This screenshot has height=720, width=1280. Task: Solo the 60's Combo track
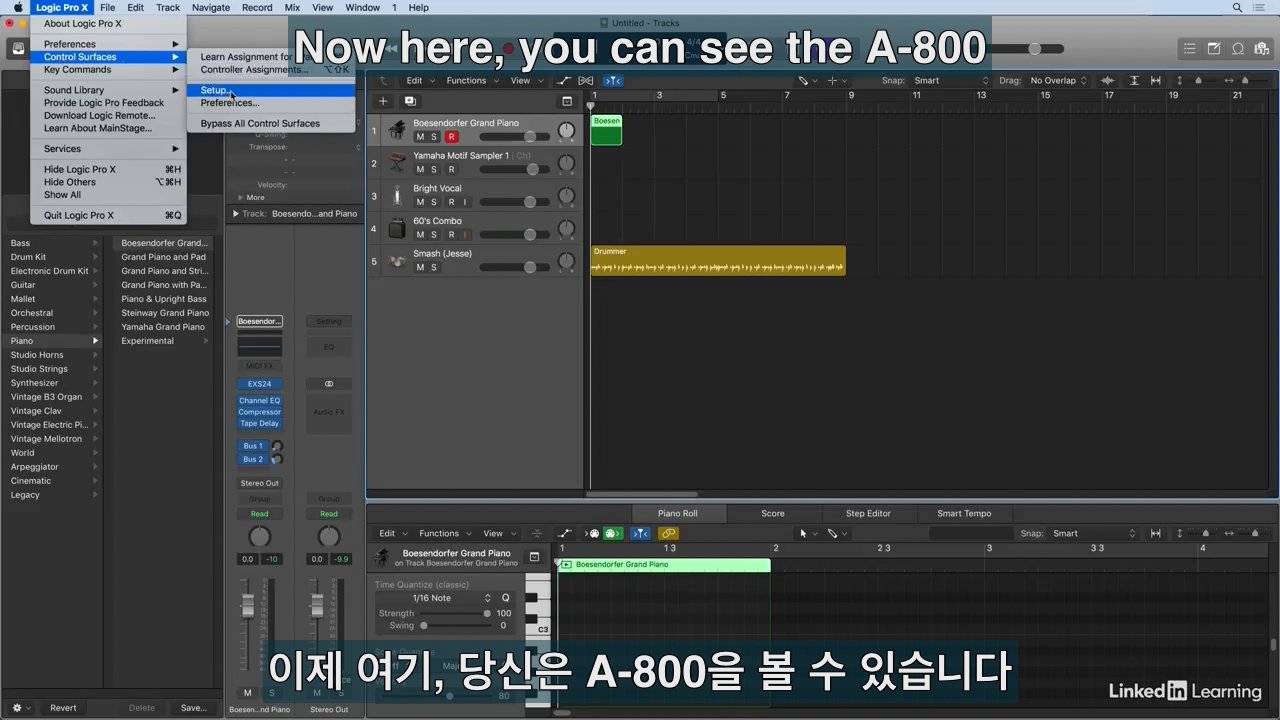(x=434, y=235)
